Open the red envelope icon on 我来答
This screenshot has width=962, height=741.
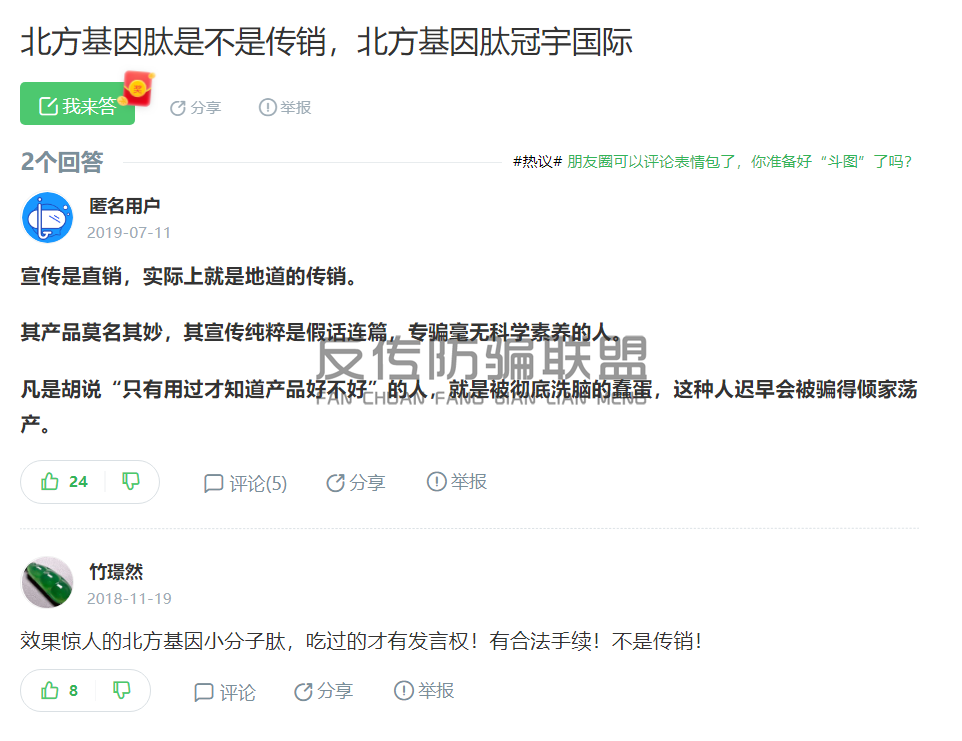[138, 88]
